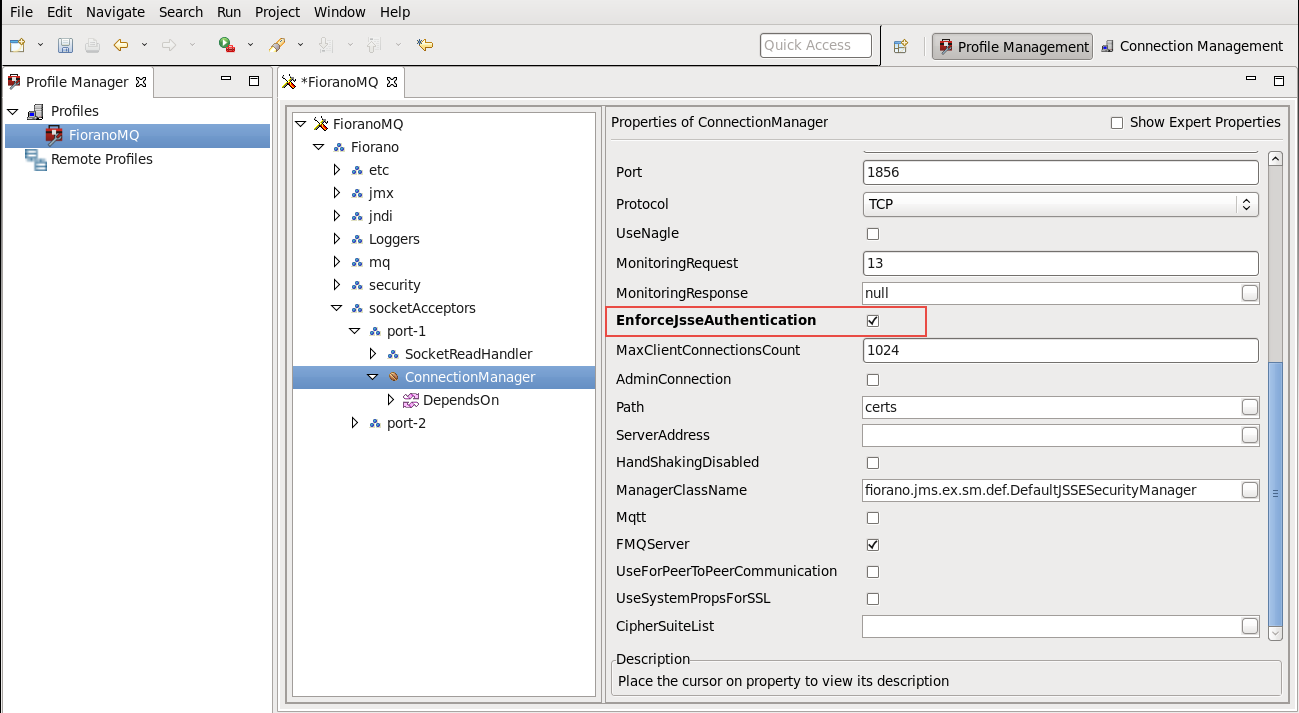Click the editor button beside Path field
1299x713 pixels.
click(1249, 407)
